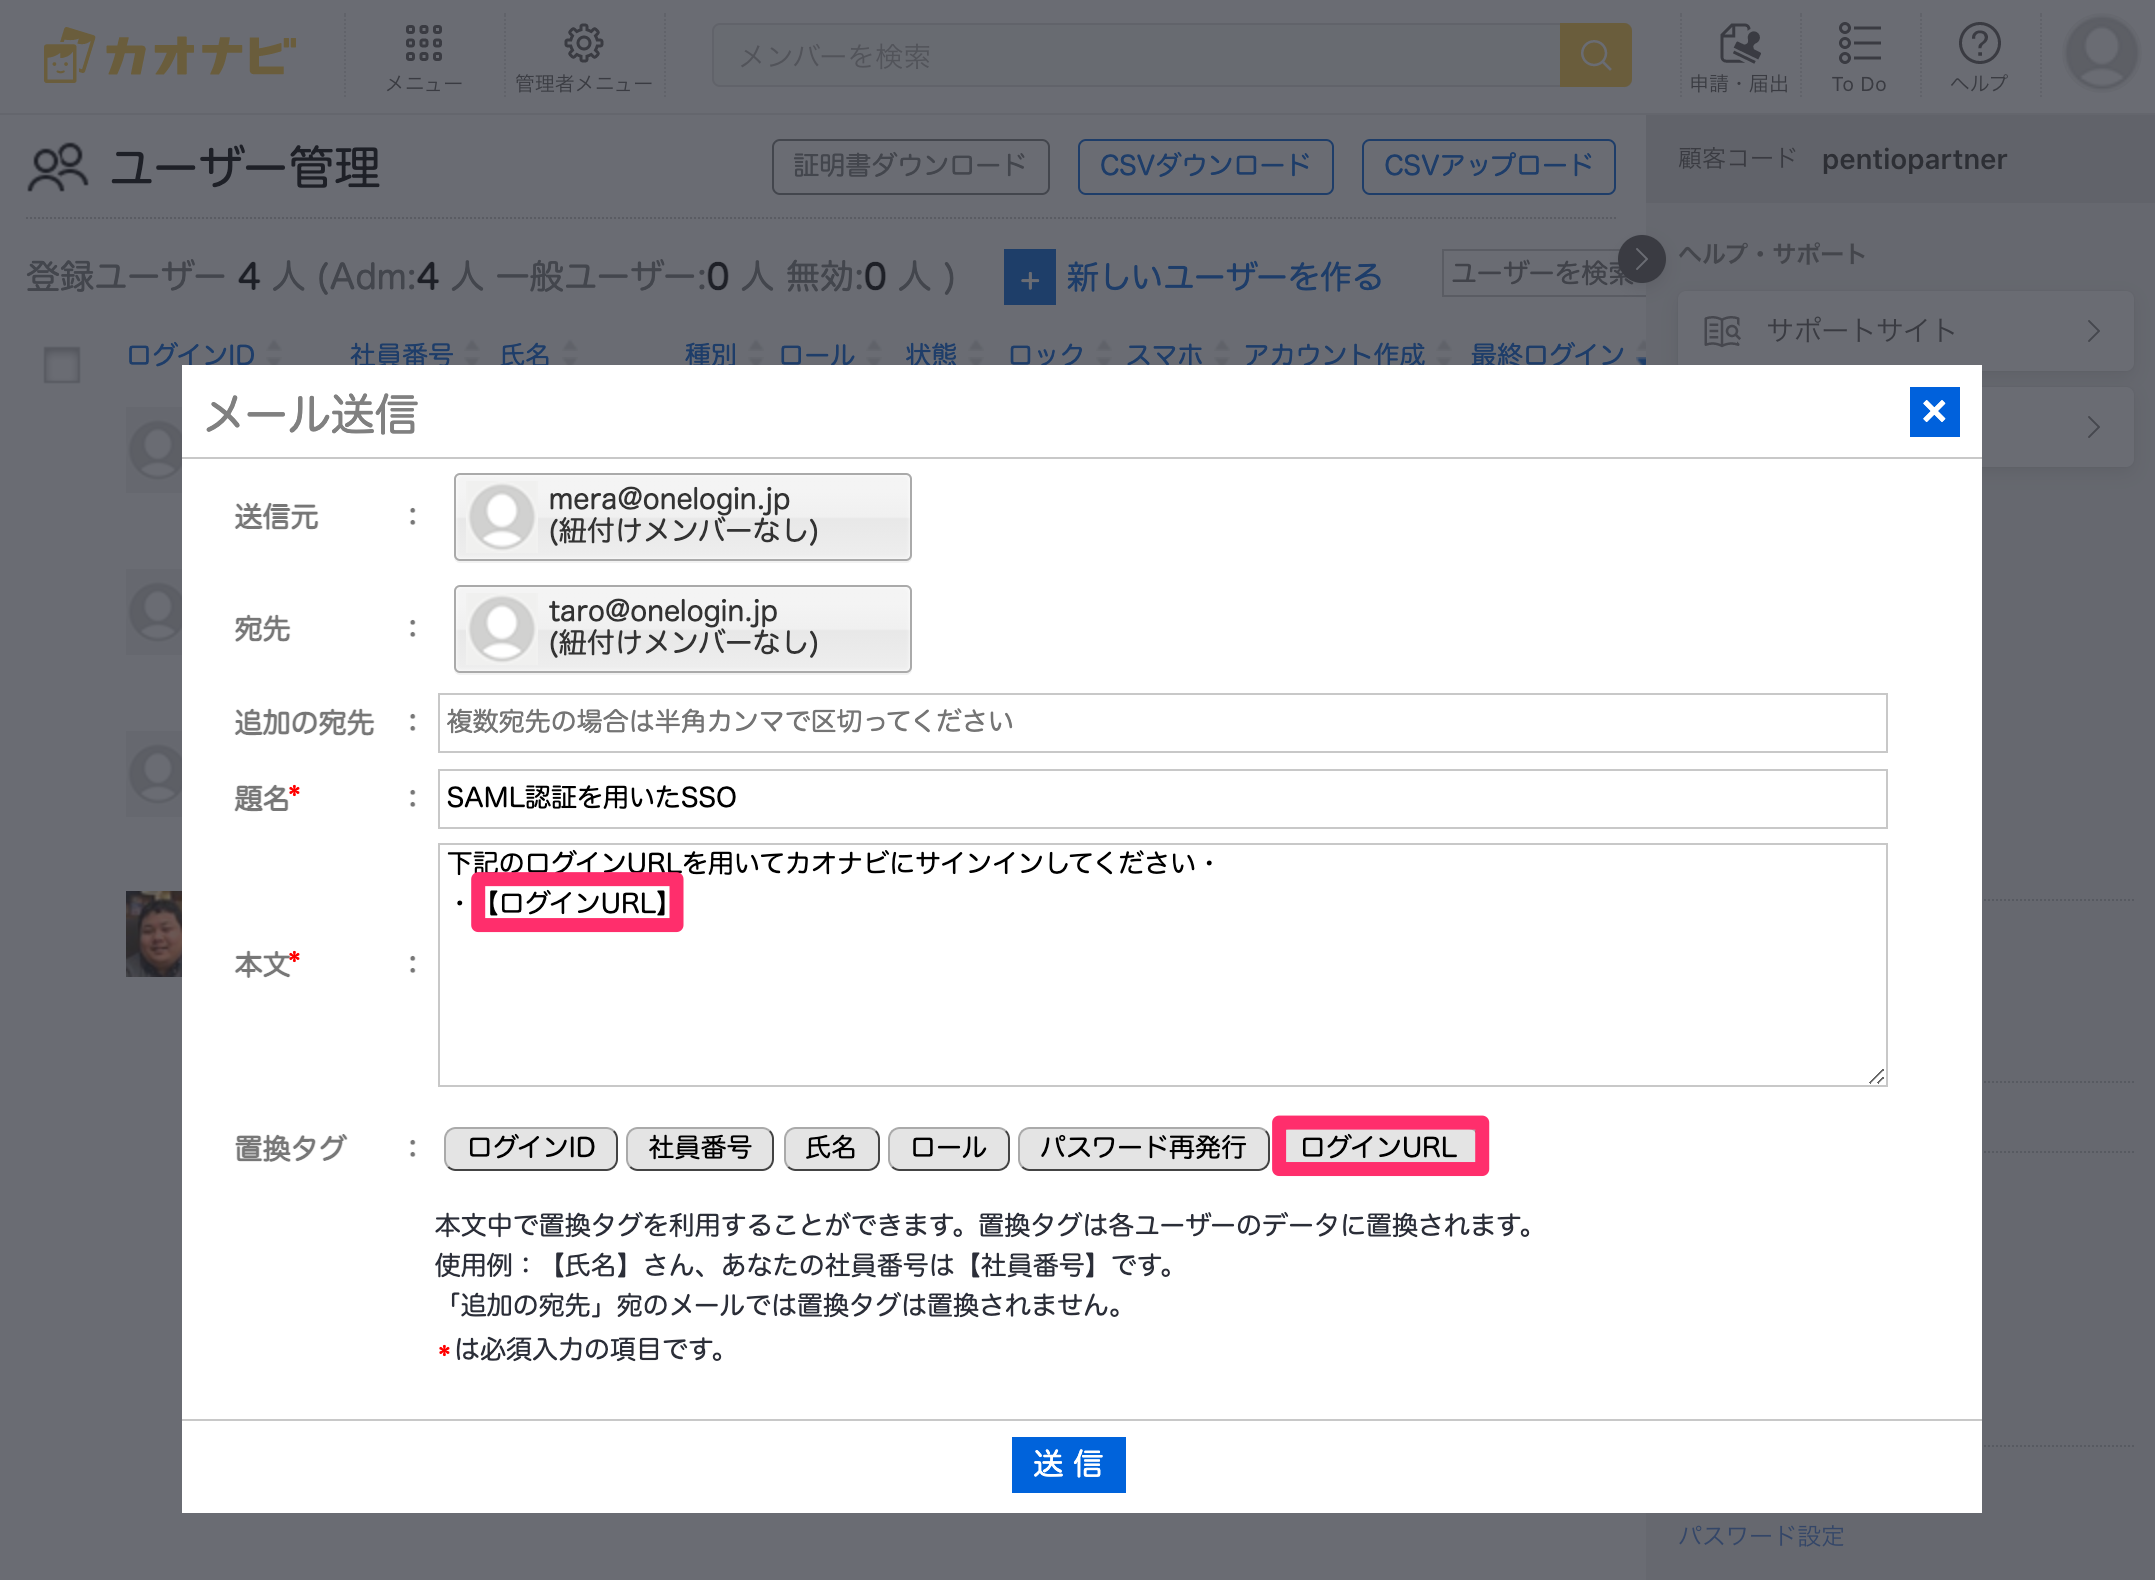Close the メール送信 dialog with the X button
Screen dimensions: 2155x1580
(1934, 412)
